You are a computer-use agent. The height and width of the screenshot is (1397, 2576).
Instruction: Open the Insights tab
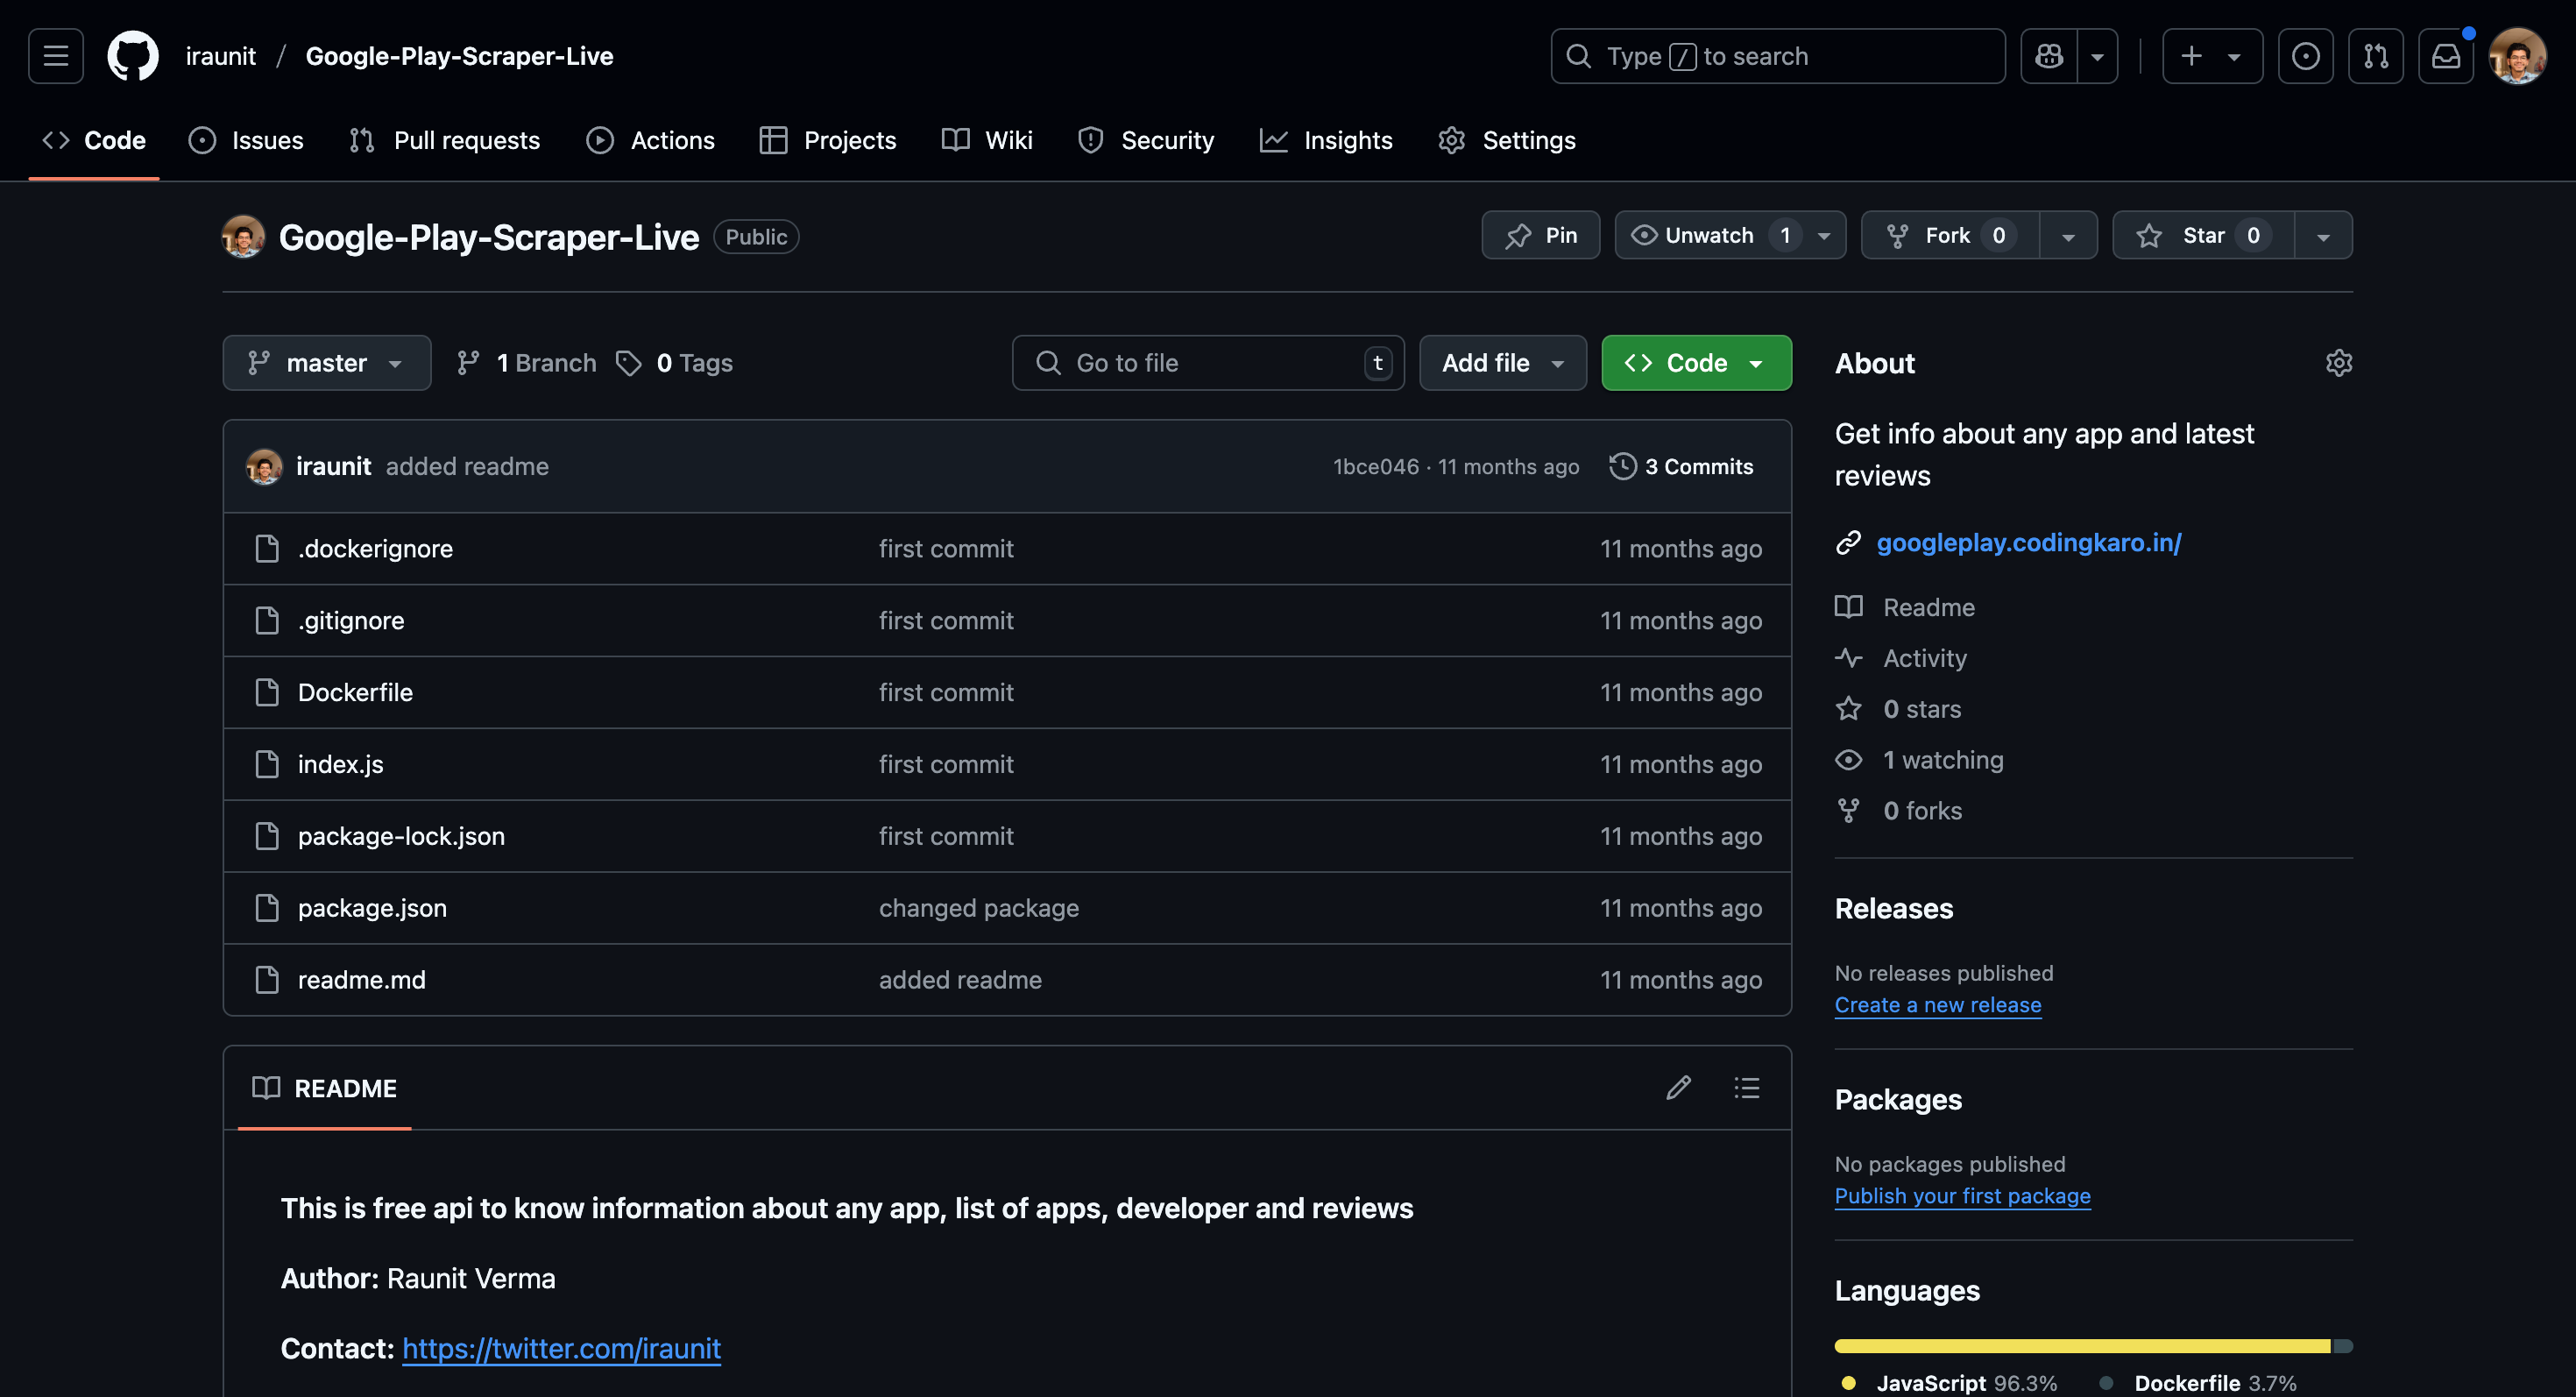click(x=1326, y=140)
